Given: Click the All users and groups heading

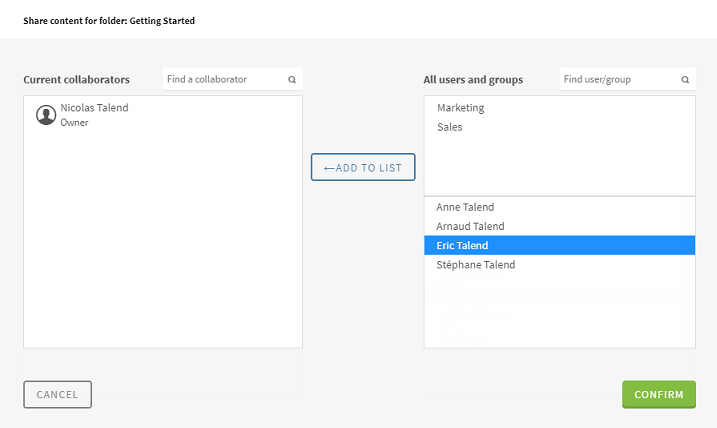Looking at the screenshot, I should coord(473,79).
